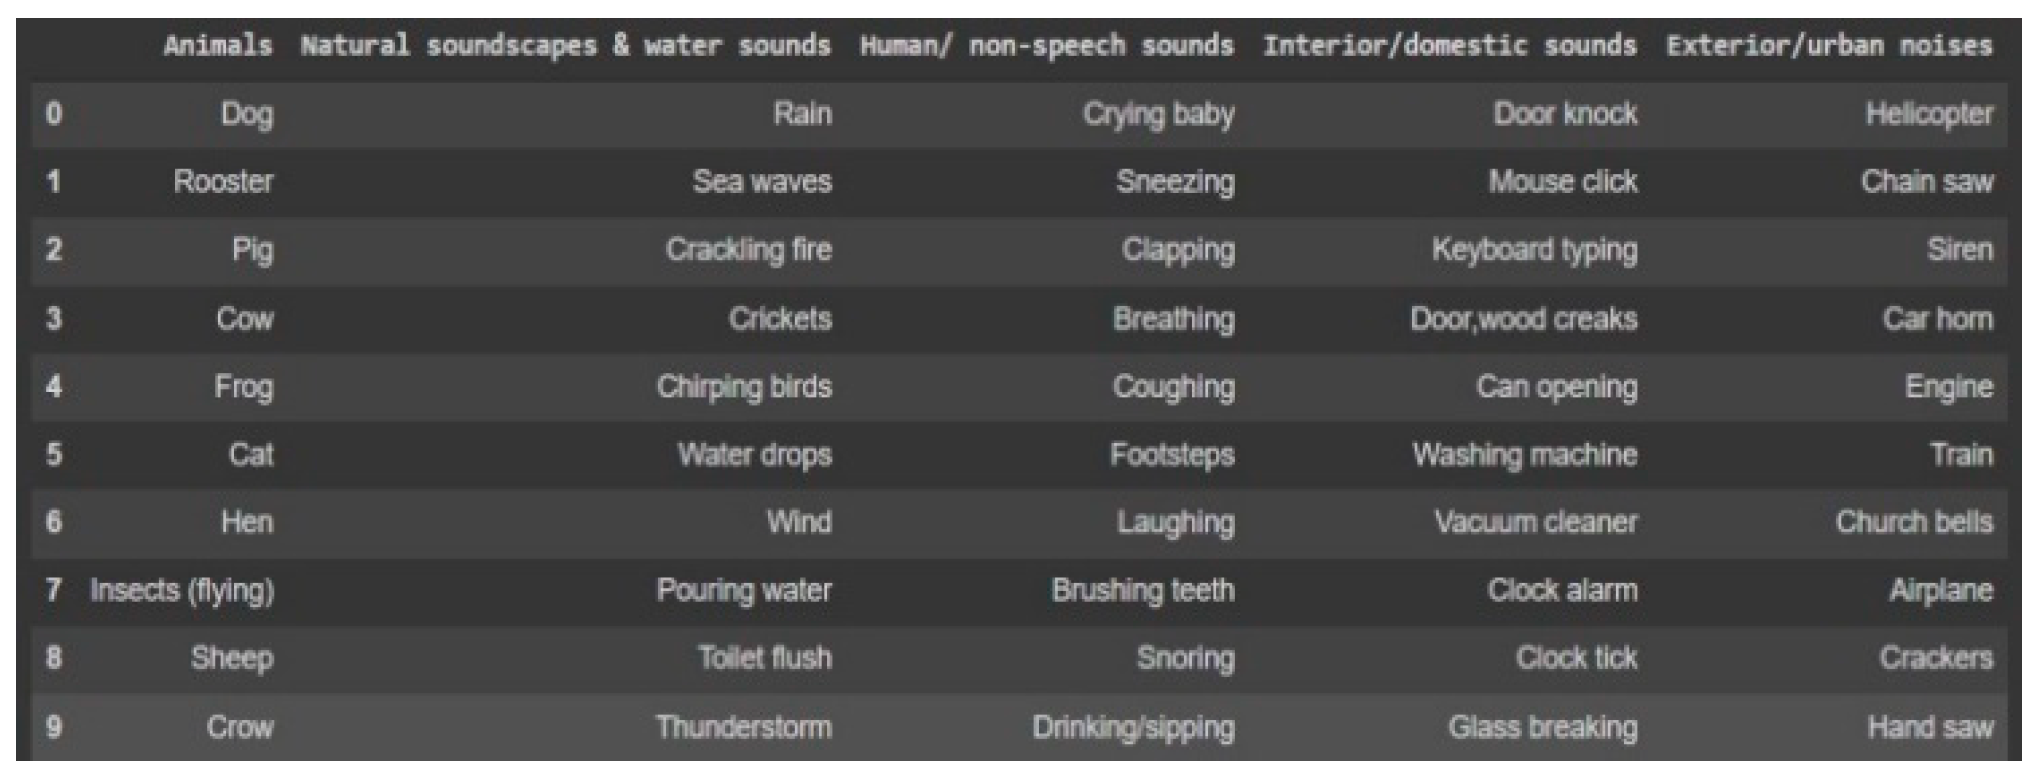Click the Interior/domestic sounds column header

pos(1449,45)
